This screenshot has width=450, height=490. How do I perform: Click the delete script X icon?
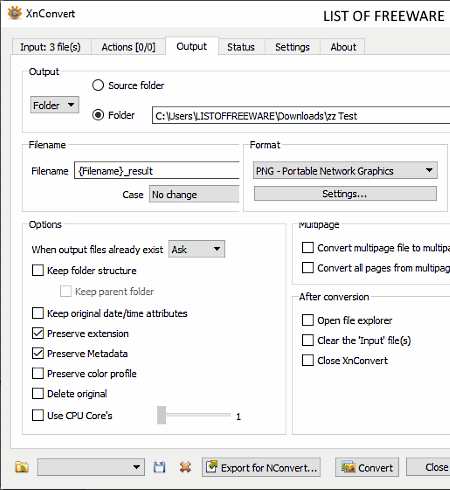(x=185, y=467)
